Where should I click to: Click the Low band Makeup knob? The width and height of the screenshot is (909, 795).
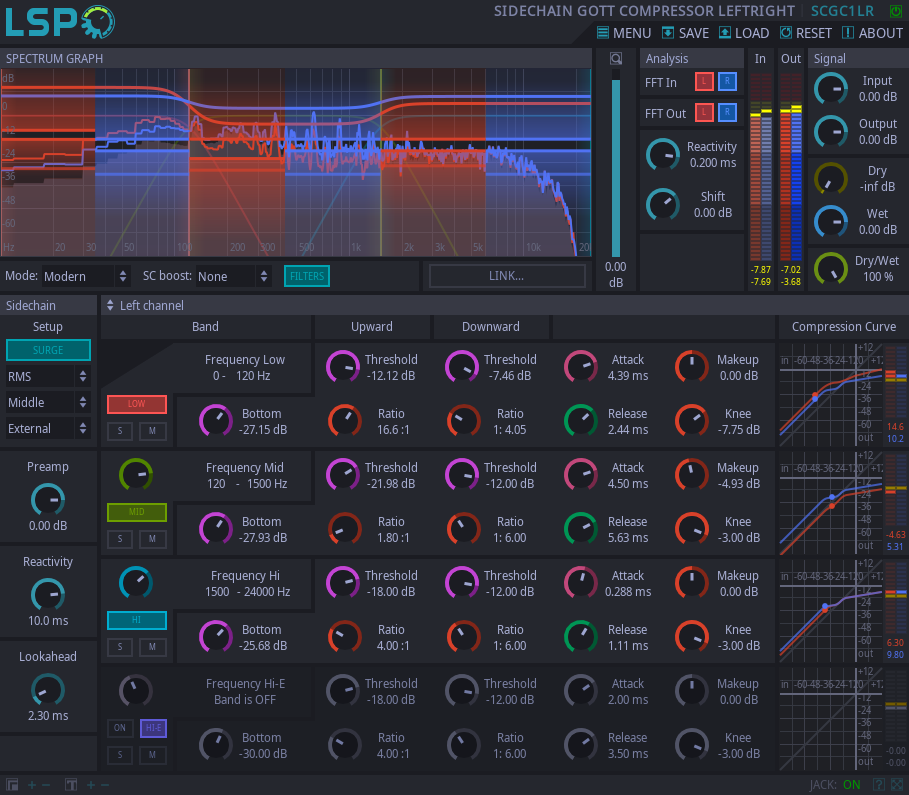[x=692, y=367]
